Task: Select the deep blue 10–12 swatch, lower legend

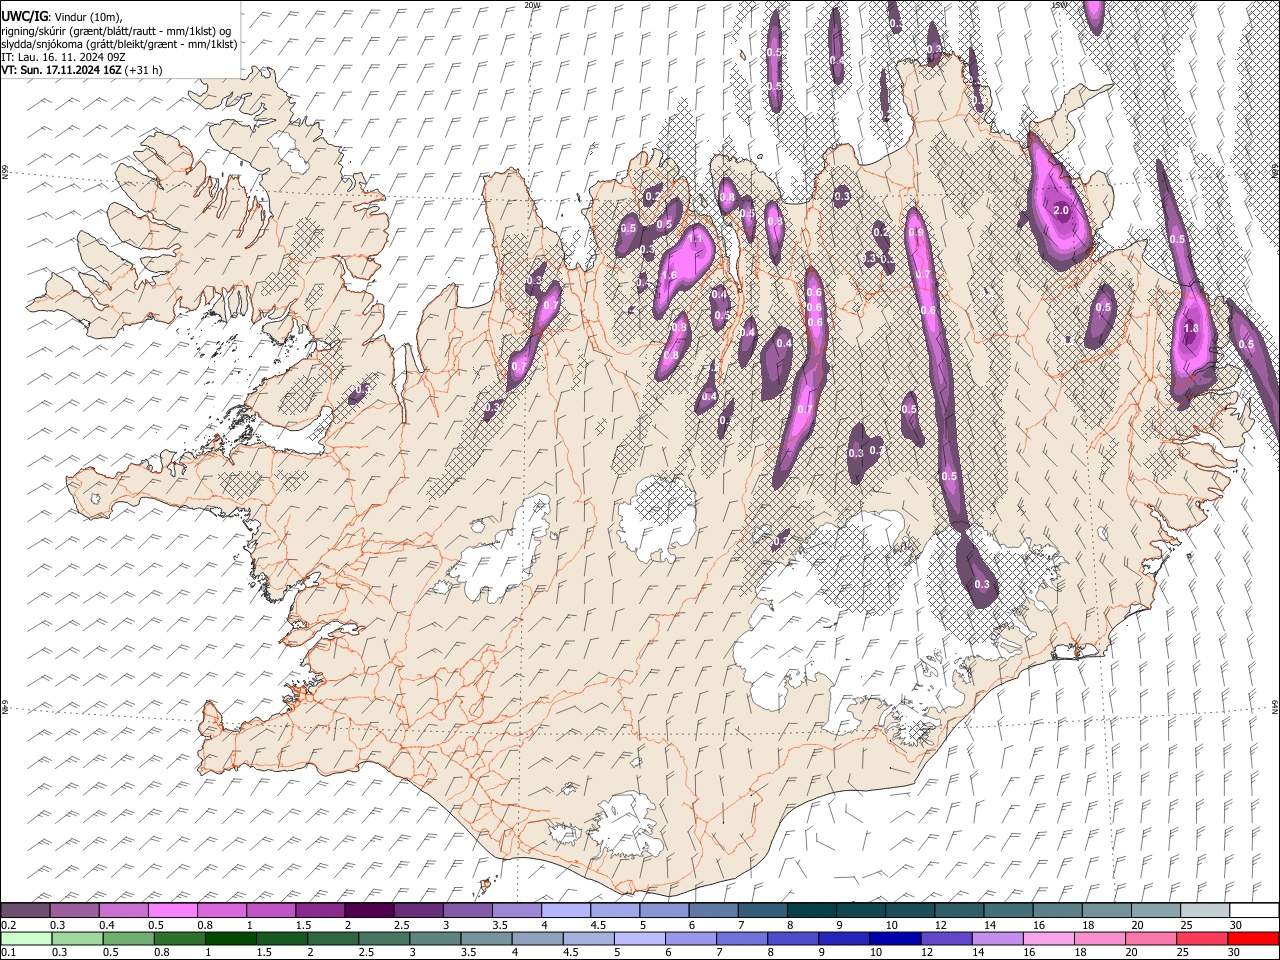Action: (894, 938)
